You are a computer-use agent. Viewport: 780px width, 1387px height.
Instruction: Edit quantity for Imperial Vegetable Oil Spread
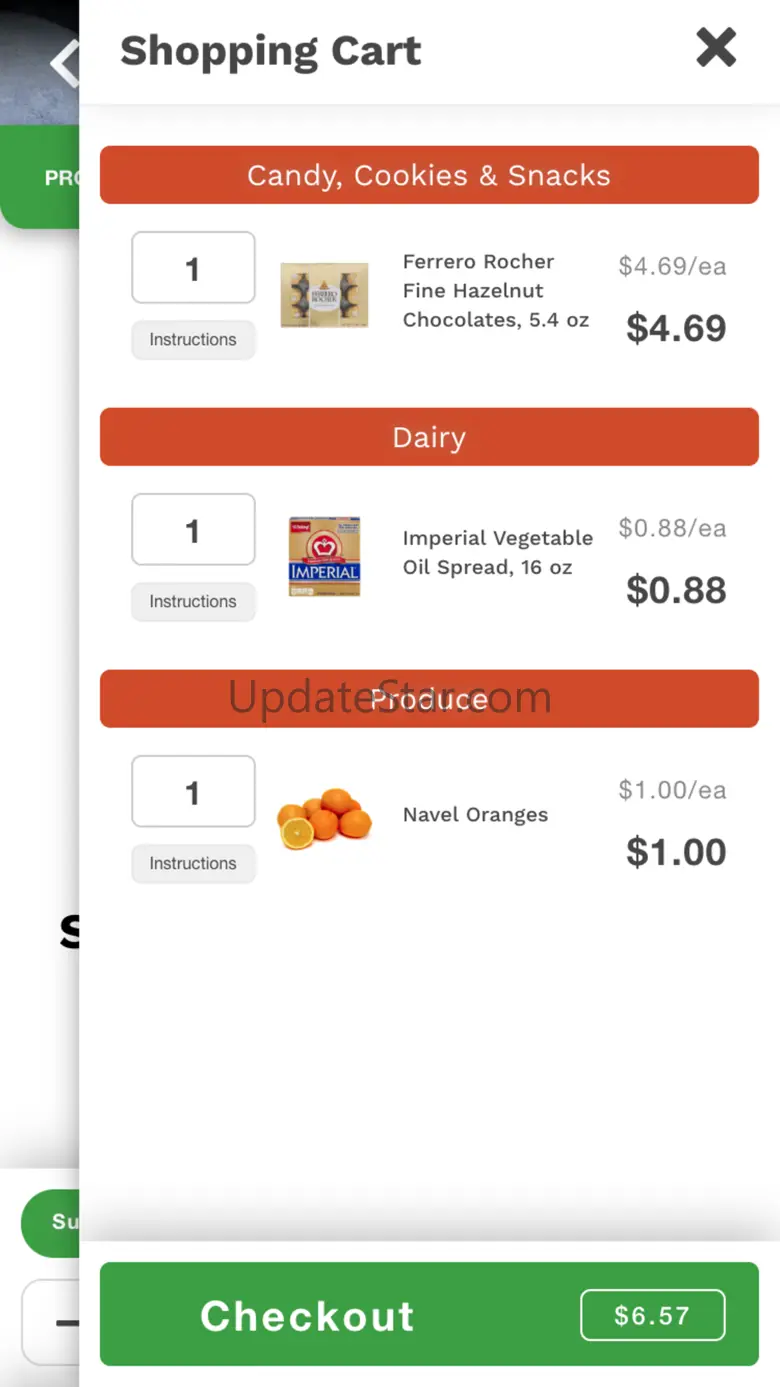(x=193, y=530)
